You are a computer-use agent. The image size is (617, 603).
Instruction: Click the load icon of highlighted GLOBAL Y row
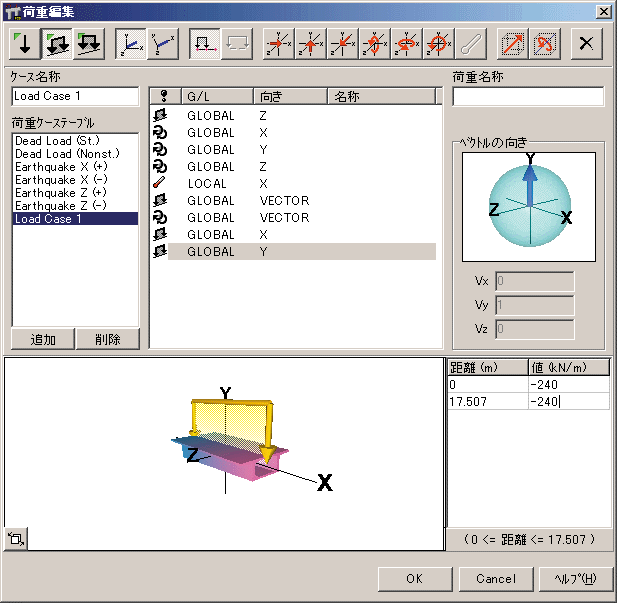tap(160, 251)
